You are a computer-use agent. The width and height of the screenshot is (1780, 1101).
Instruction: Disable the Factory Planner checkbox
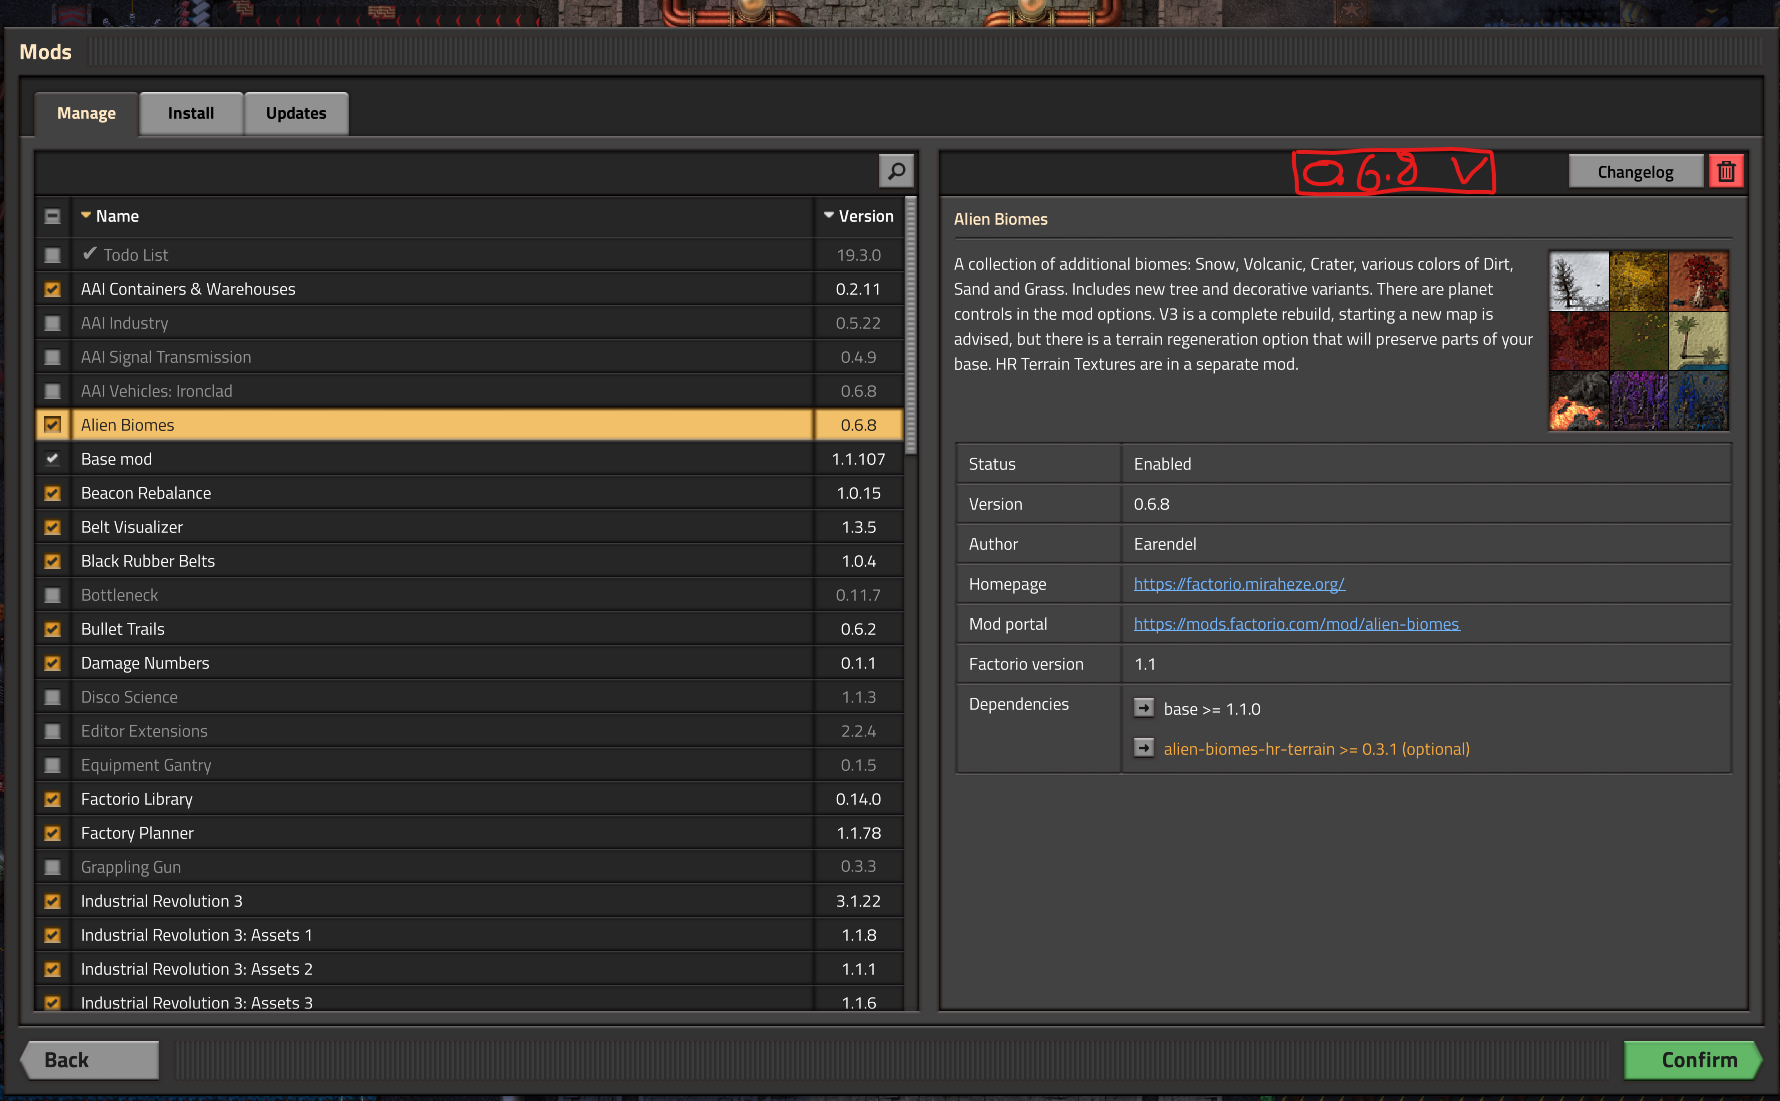(x=53, y=833)
